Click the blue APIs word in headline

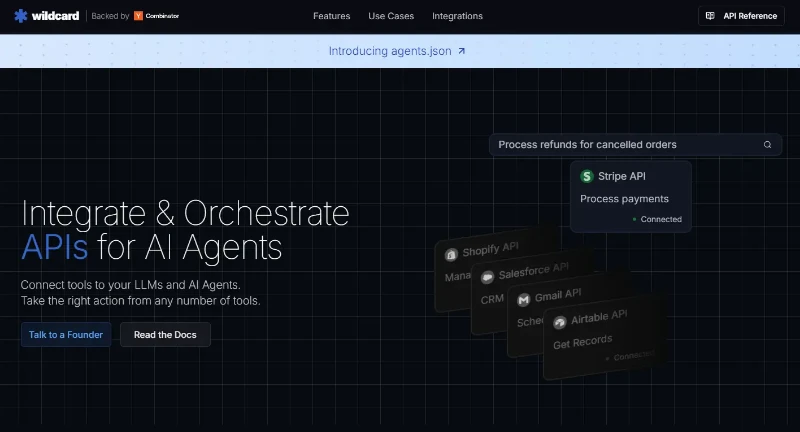coord(55,247)
